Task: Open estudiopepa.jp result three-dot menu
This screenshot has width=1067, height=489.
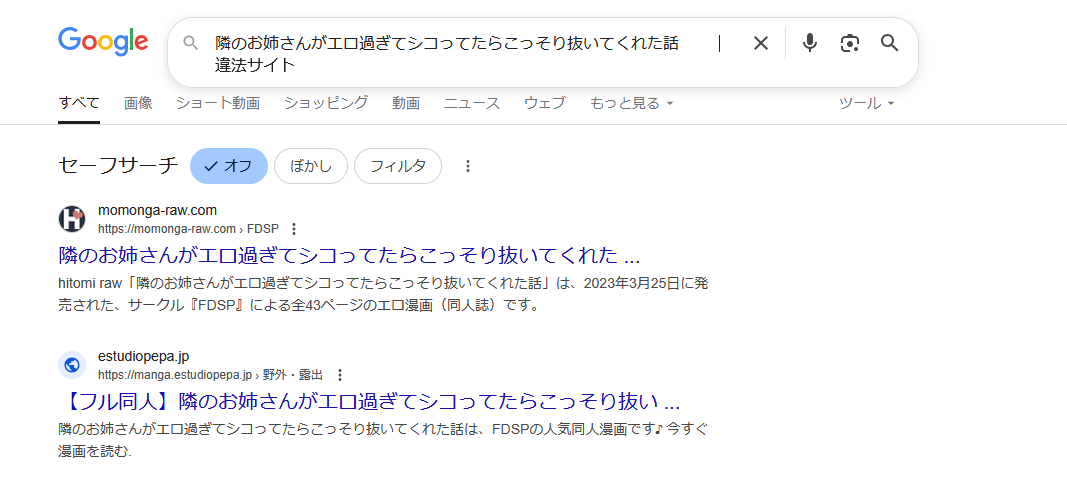Action: [x=340, y=375]
